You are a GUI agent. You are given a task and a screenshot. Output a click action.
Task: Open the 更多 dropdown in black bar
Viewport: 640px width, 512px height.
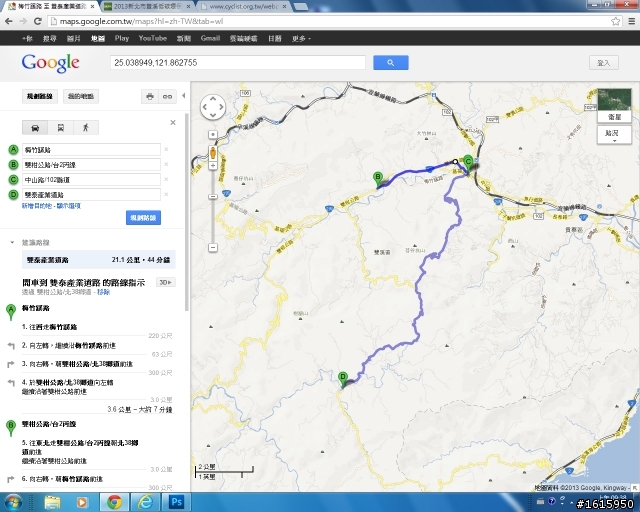click(x=301, y=38)
